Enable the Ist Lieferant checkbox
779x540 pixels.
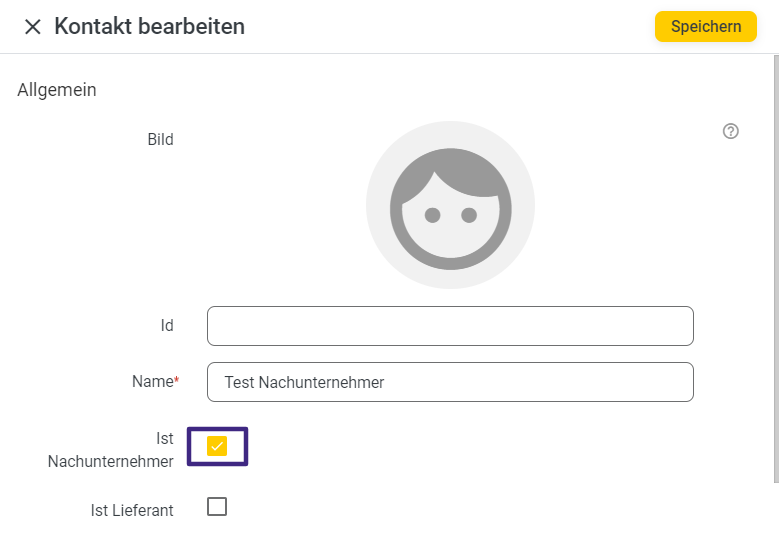[x=217, y=506]
